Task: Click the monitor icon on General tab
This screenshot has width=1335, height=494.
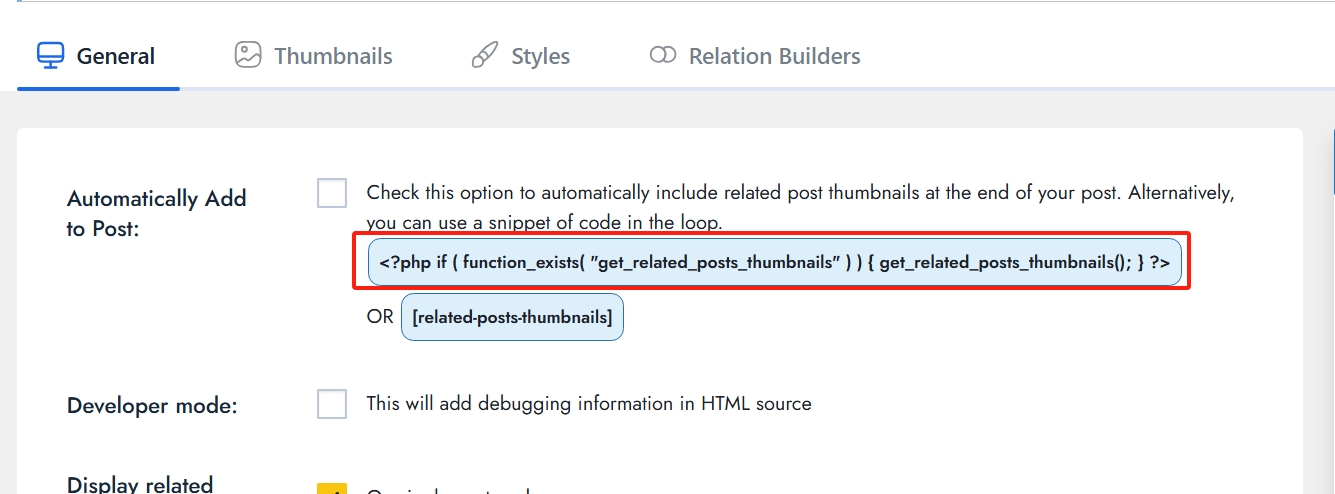Action: (50, 55)
